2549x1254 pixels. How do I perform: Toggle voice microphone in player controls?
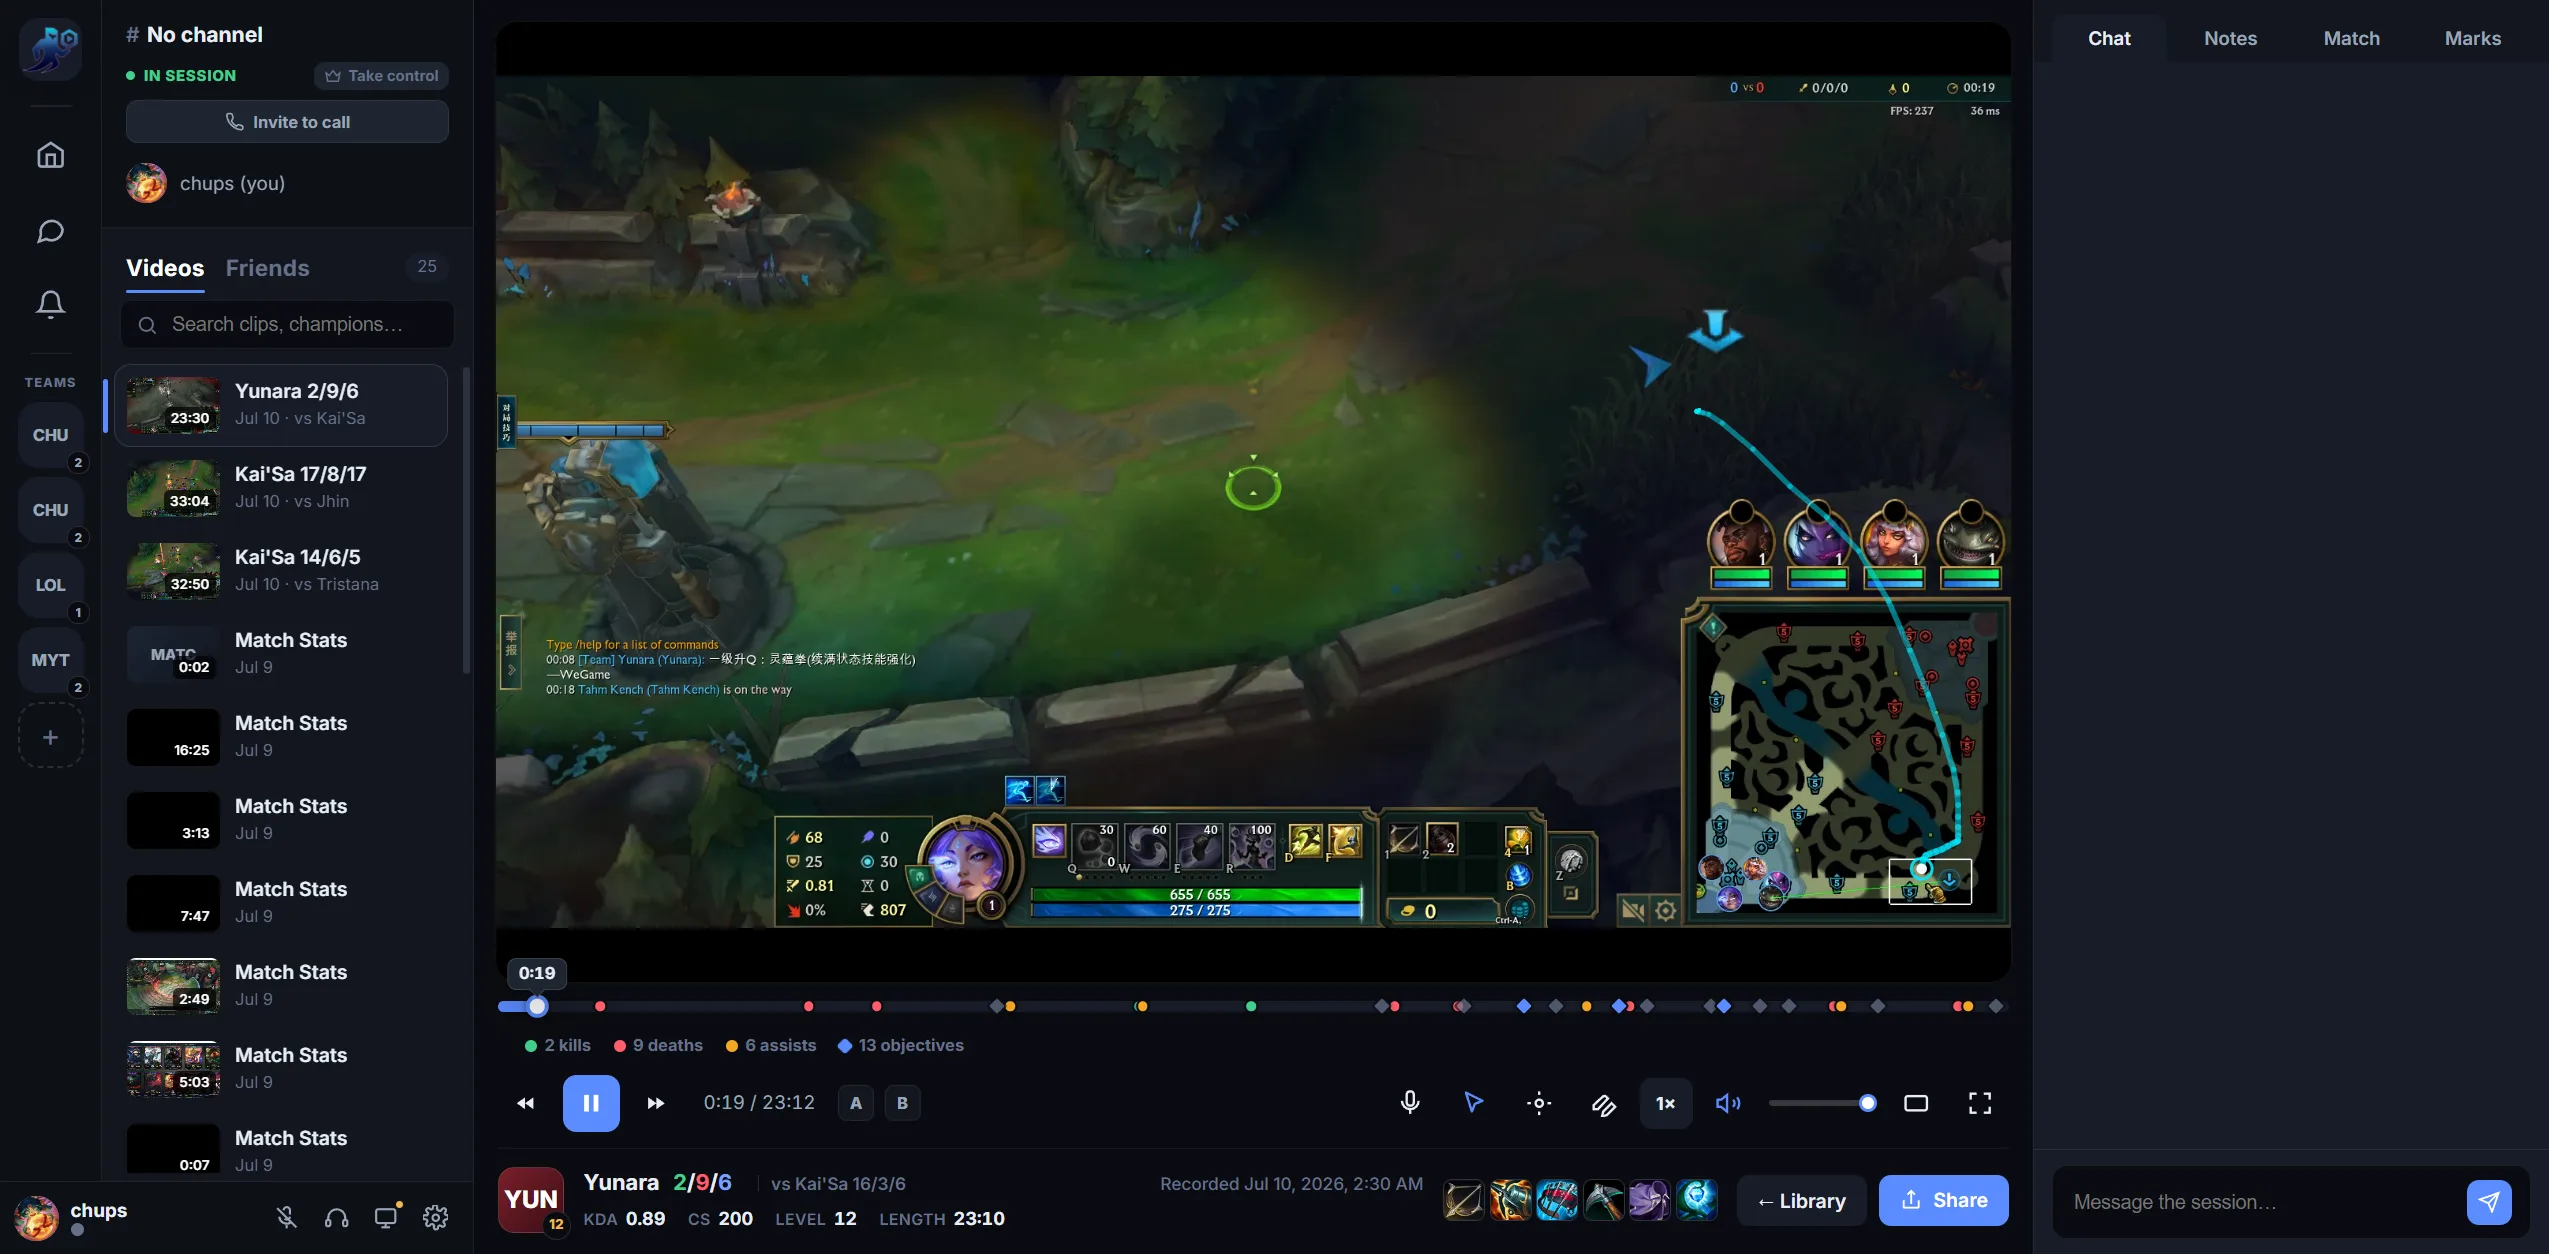pyautogui.click(x=1410, y=1103)
